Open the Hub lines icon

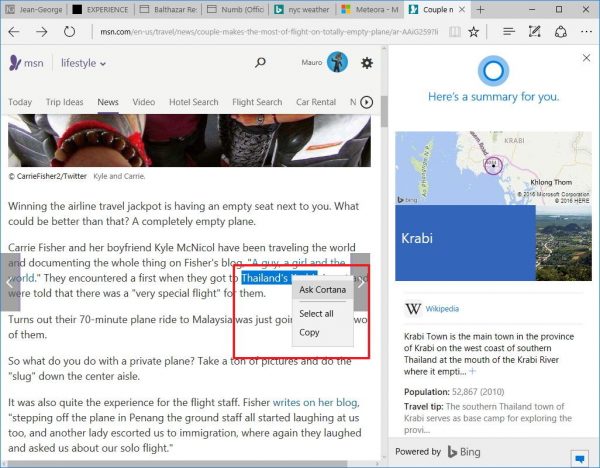click(x=509, y=32)
